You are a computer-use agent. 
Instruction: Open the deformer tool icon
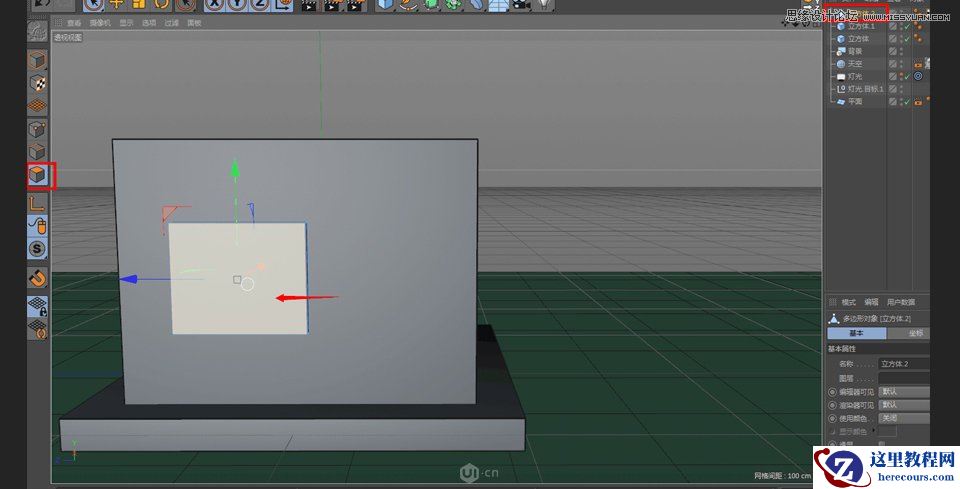(476, 5)
